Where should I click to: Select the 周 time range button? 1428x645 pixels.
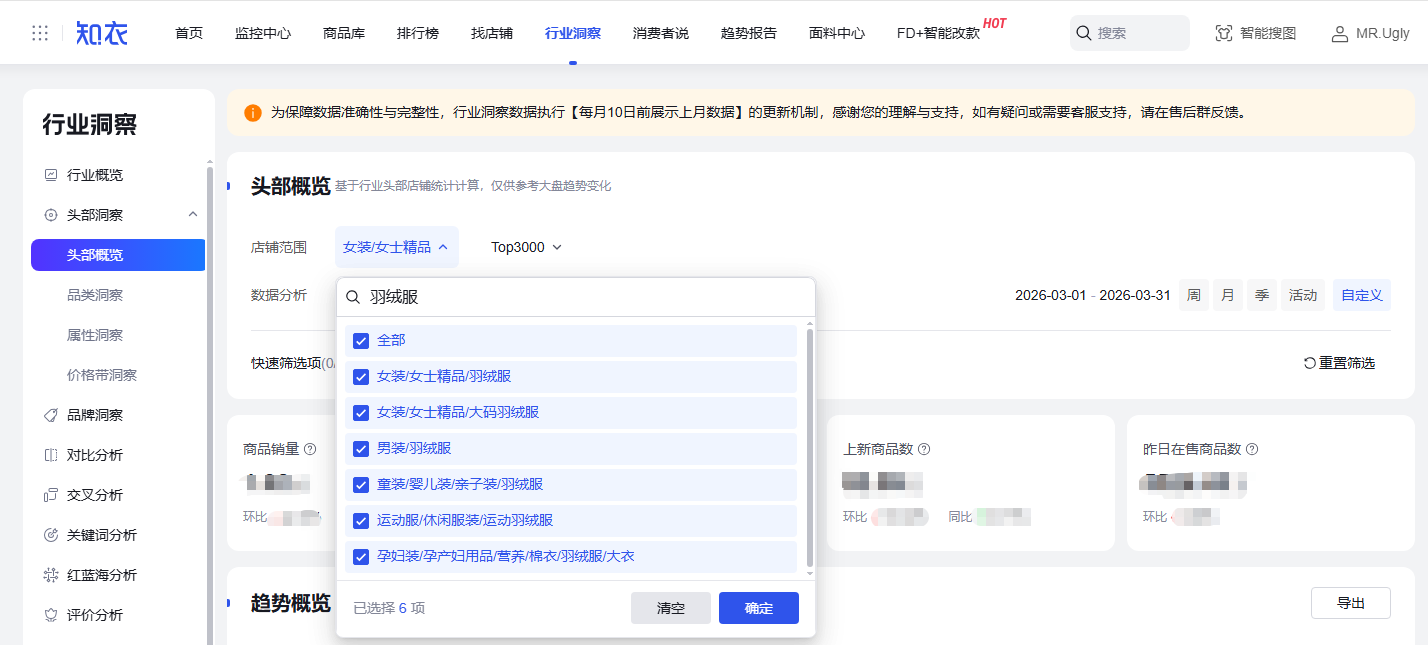pos(1194,295)
